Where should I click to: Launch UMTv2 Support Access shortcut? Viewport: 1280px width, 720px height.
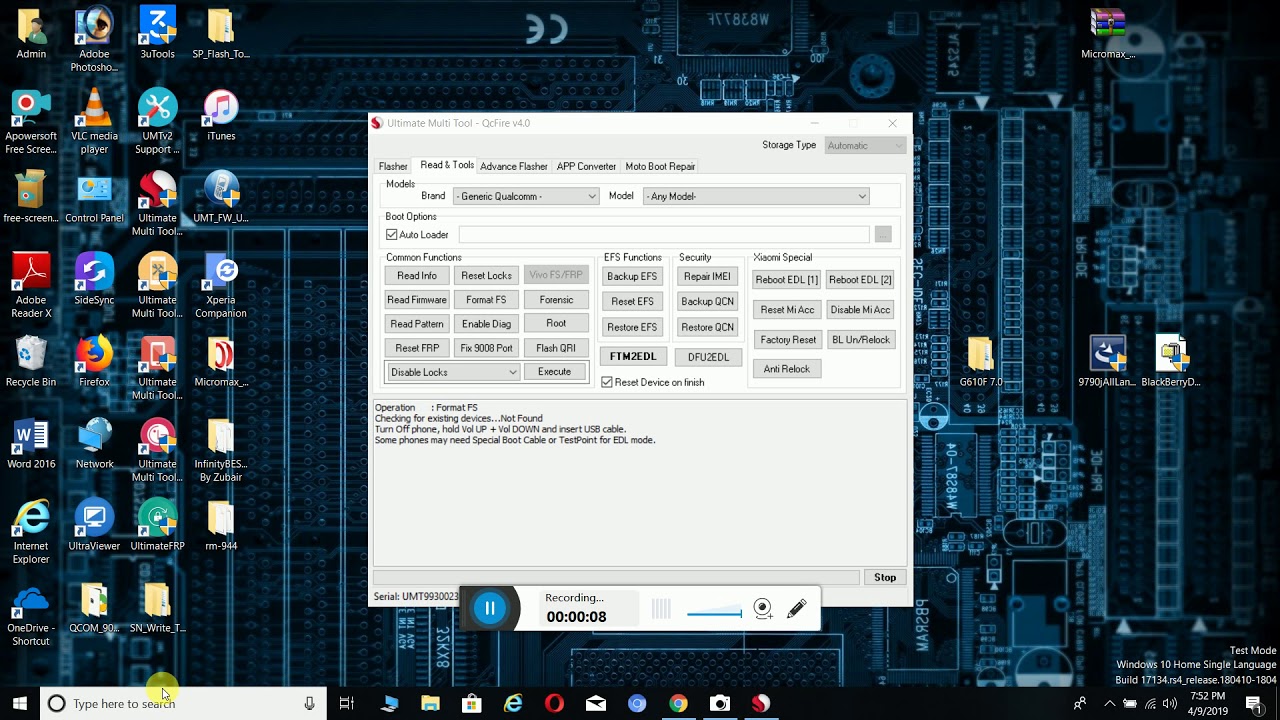click(x=157, y=122)
